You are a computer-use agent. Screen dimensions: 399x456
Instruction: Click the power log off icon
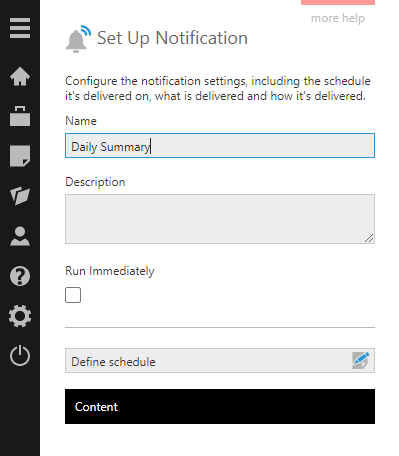pos(20,356)
